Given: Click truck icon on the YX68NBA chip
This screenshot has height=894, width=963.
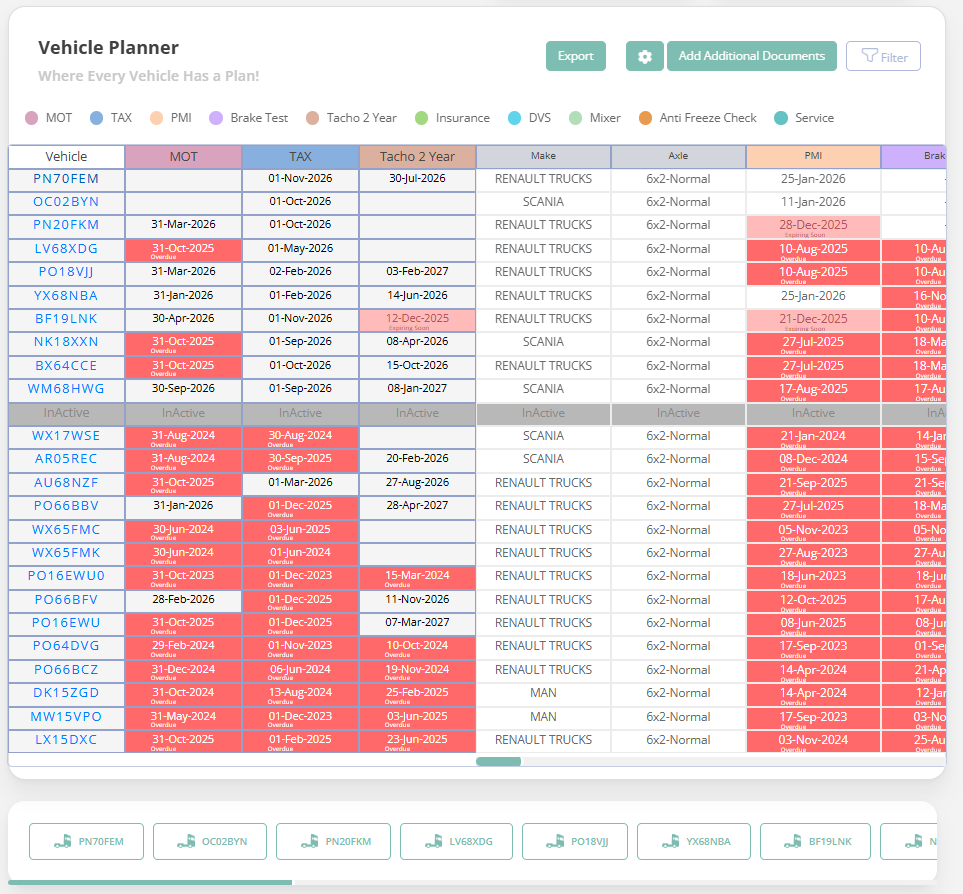Looking at the screenshot, I should (669, 842).
